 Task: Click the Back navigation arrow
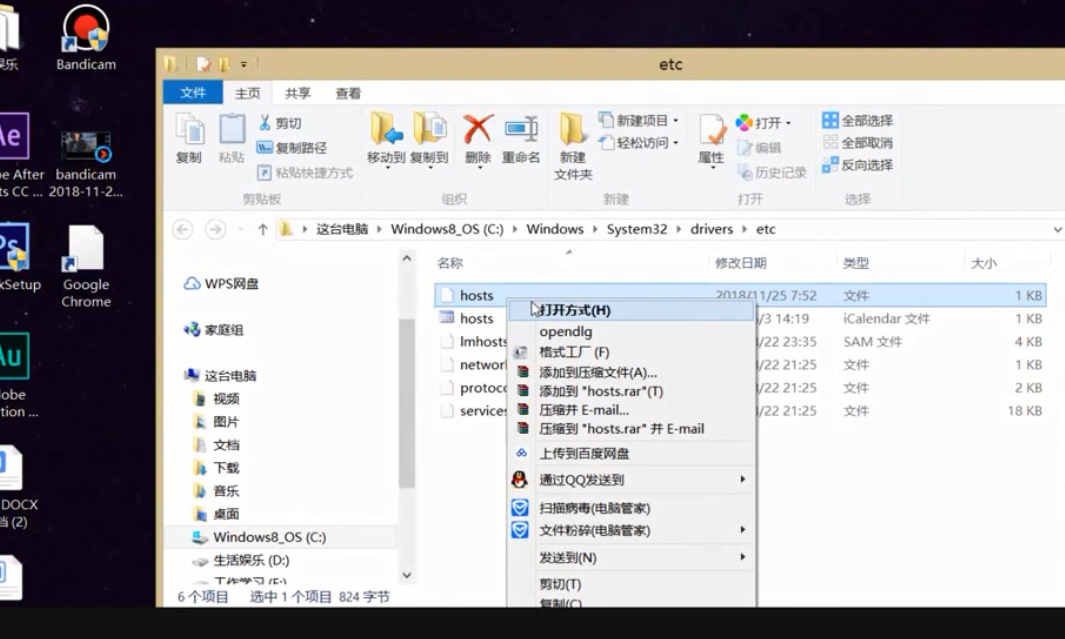point(182,230)
